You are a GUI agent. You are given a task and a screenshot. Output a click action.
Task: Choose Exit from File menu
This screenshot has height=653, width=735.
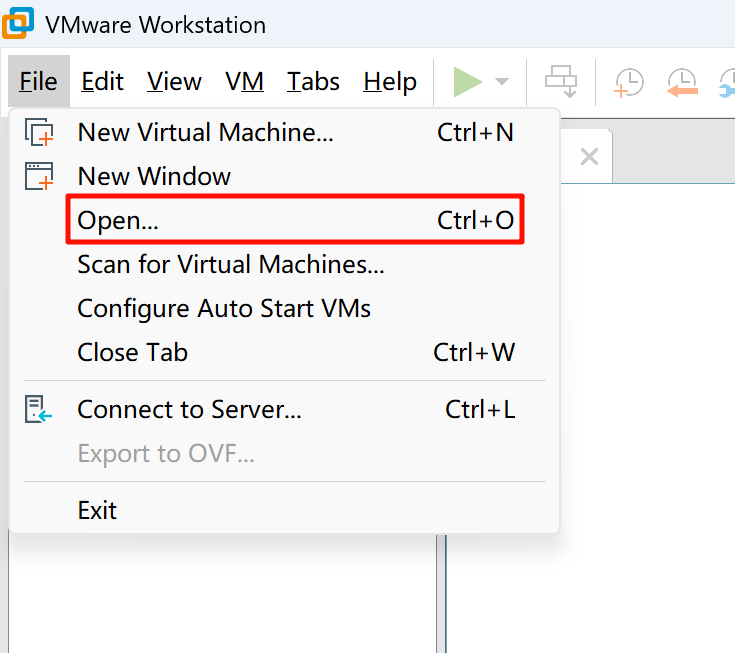pyautogui.click(x=285, y=510)
